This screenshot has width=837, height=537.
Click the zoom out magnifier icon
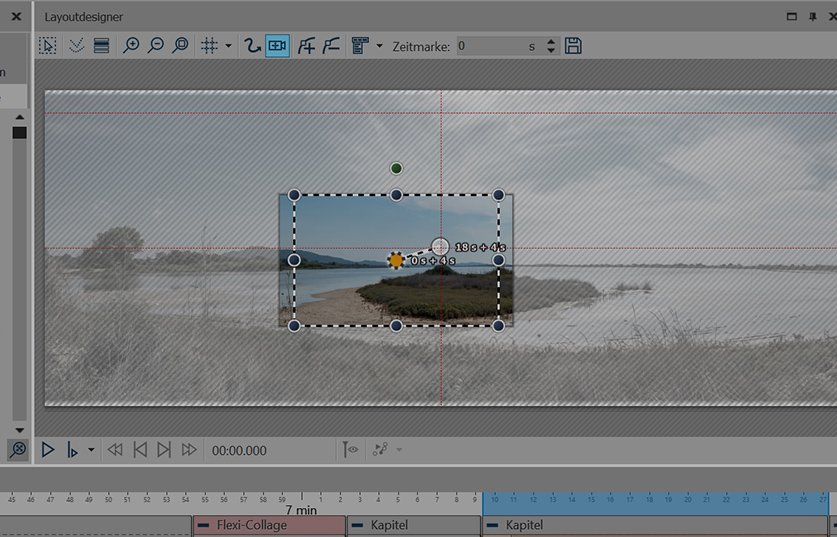pyautogui.click(x=156, y=46)
